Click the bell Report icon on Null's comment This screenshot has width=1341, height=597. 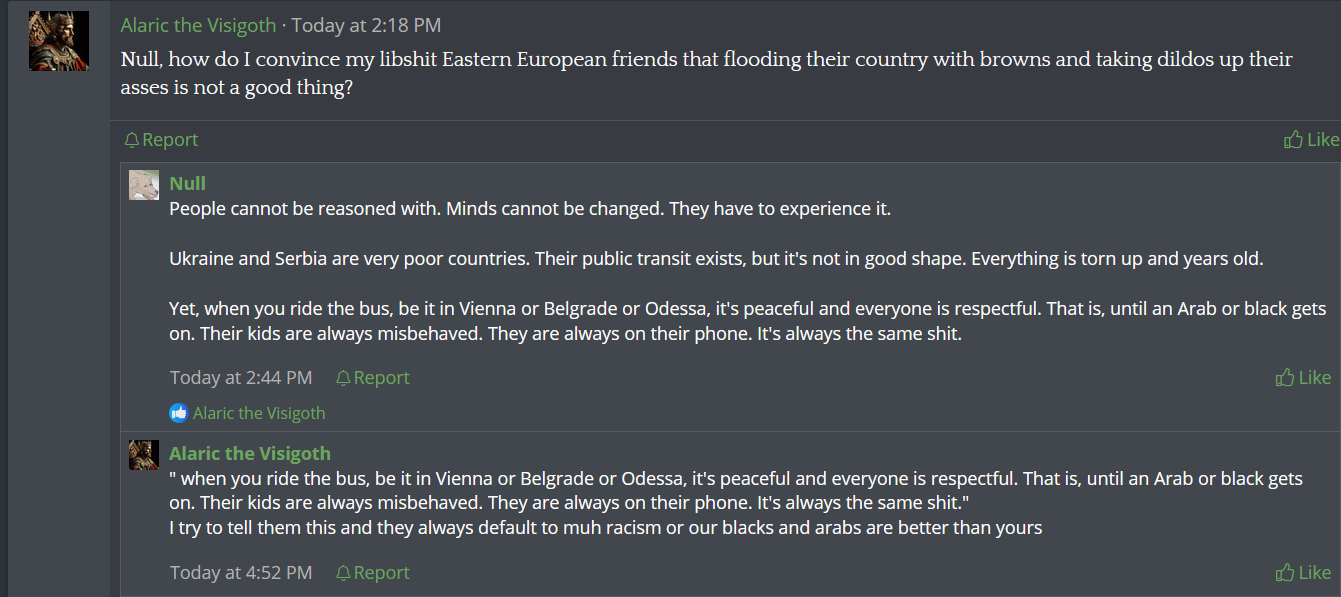click(343, 378)
